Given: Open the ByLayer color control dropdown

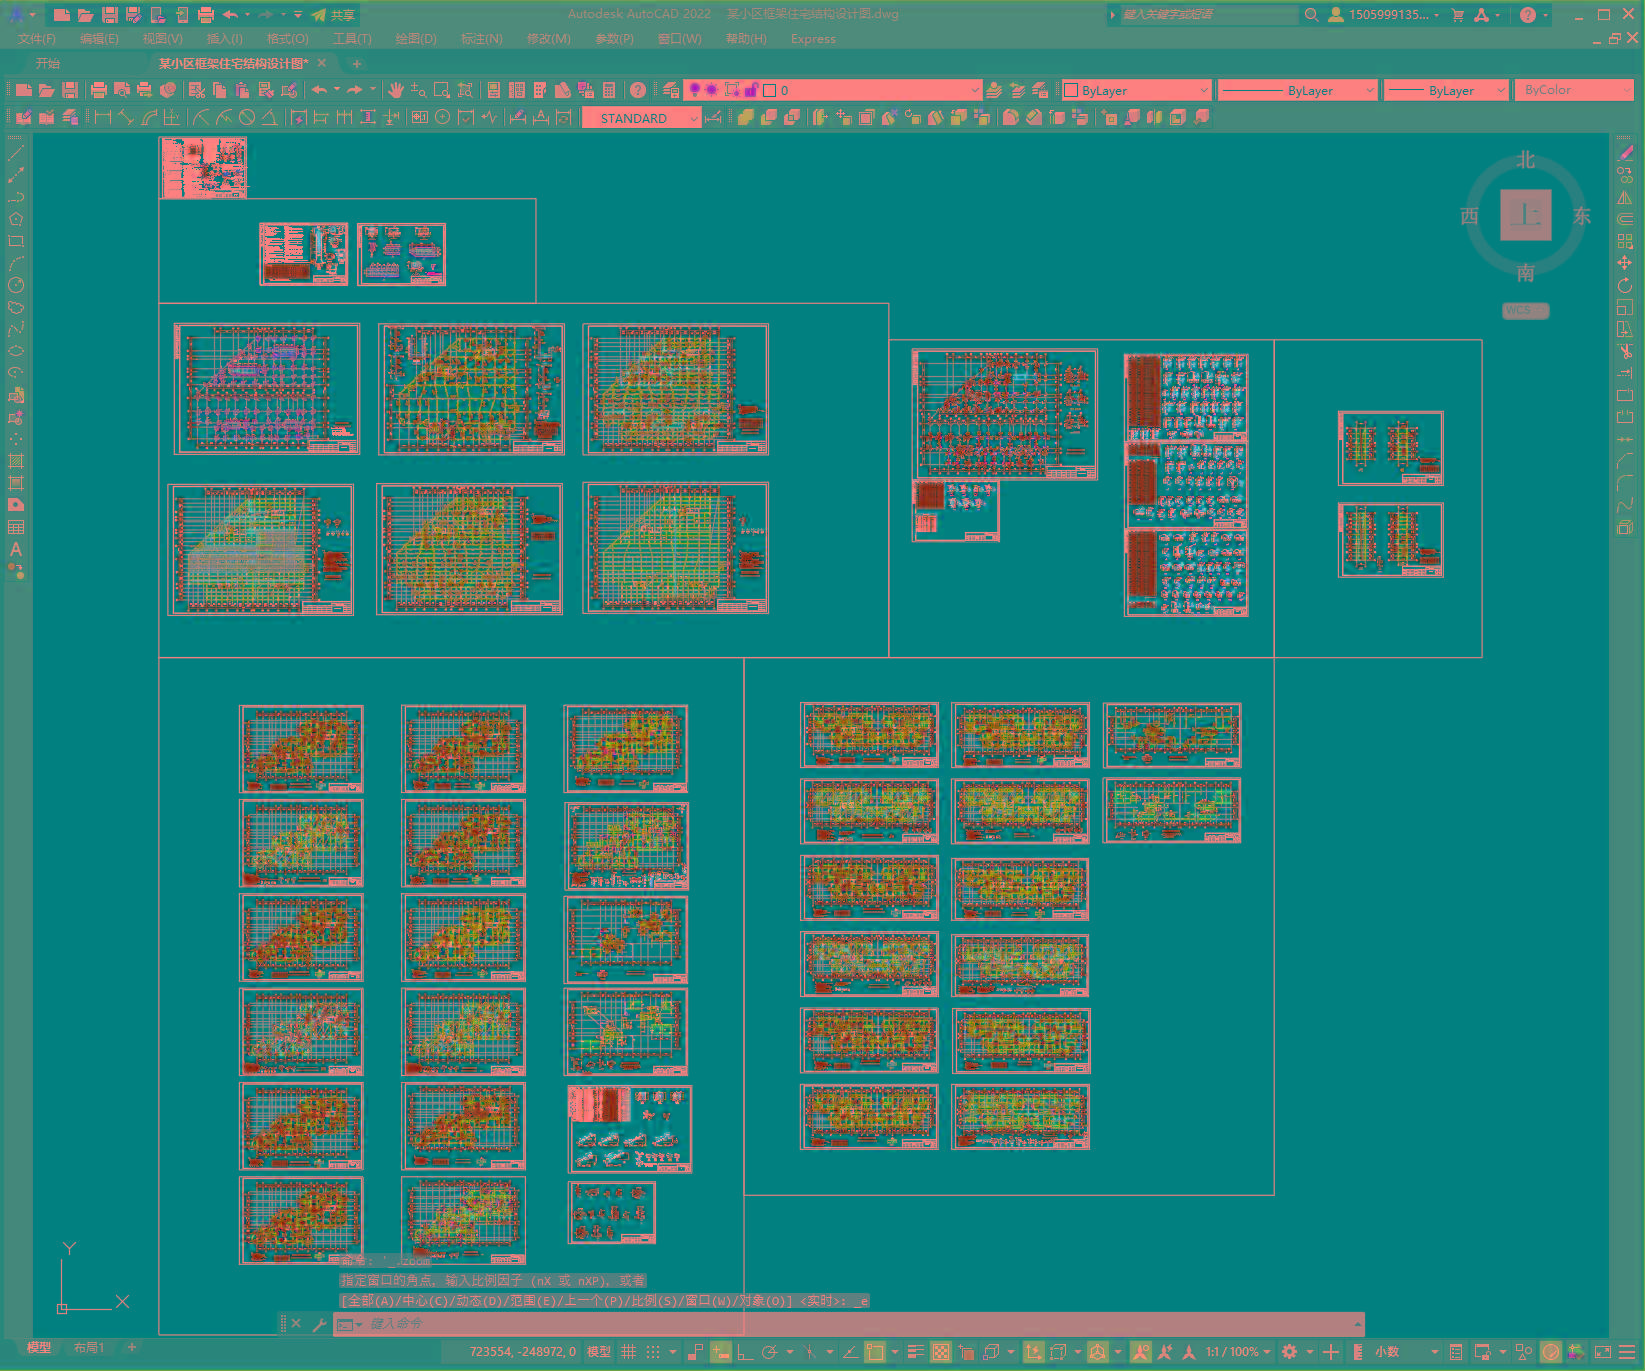Looking at the screenshot, I should coord(1136,90).
